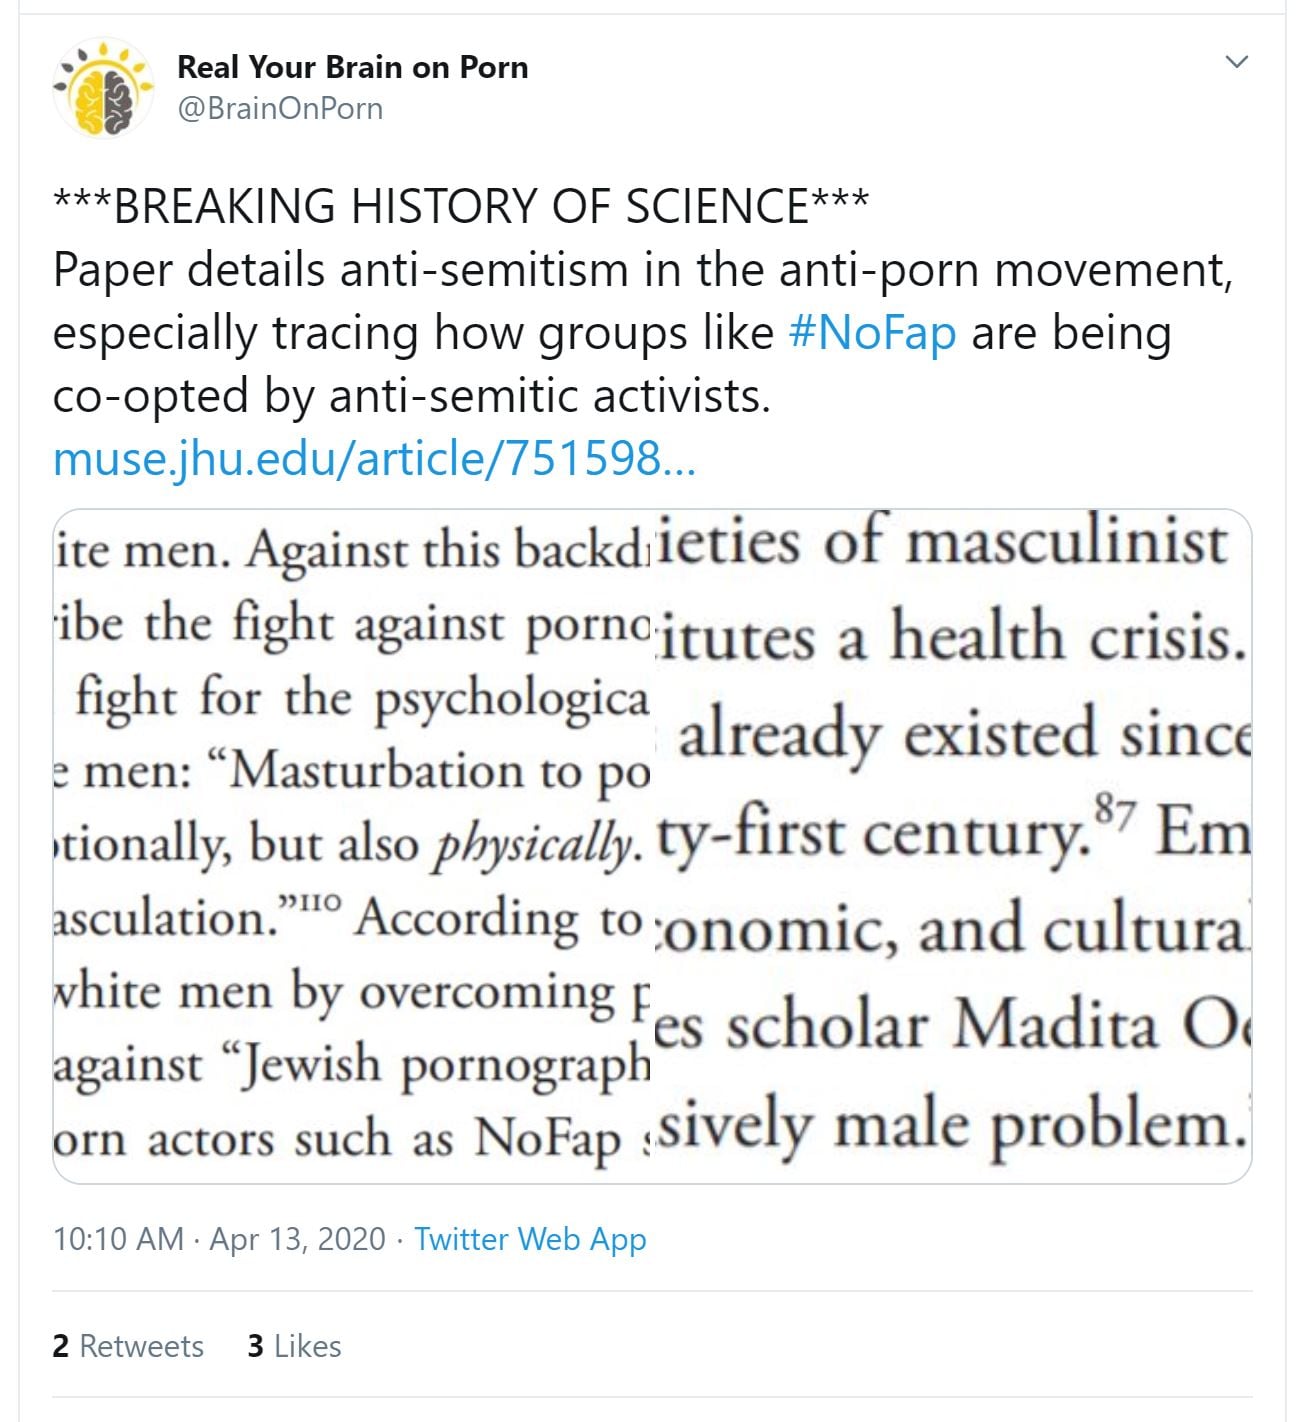Click the BREAKING HISTORY OF SCIENCE headline text

[461, 206]
